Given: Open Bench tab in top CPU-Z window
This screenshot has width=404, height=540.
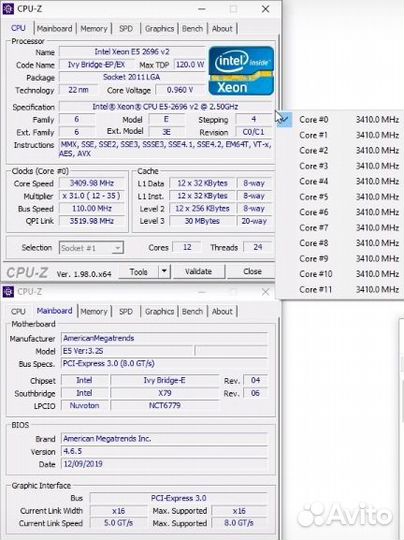Looking at the screenshot, I should (x=192, y=29).
